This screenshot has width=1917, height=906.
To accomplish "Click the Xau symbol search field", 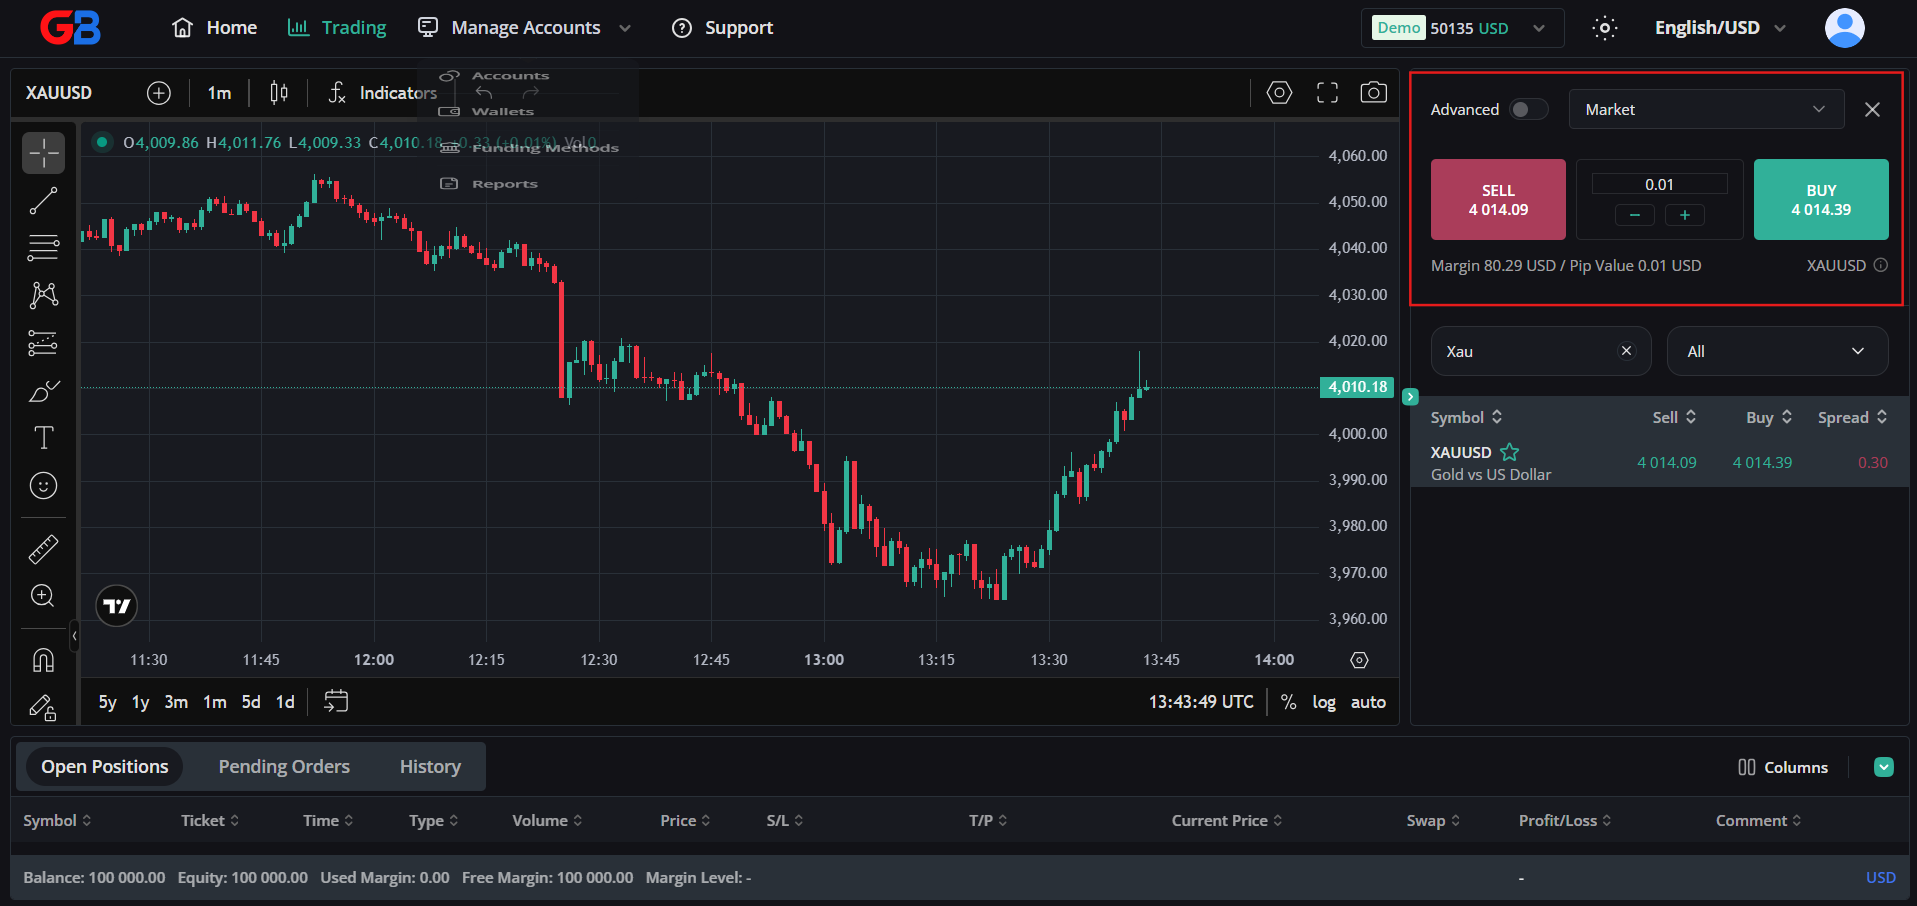I will pos(1541,351).
